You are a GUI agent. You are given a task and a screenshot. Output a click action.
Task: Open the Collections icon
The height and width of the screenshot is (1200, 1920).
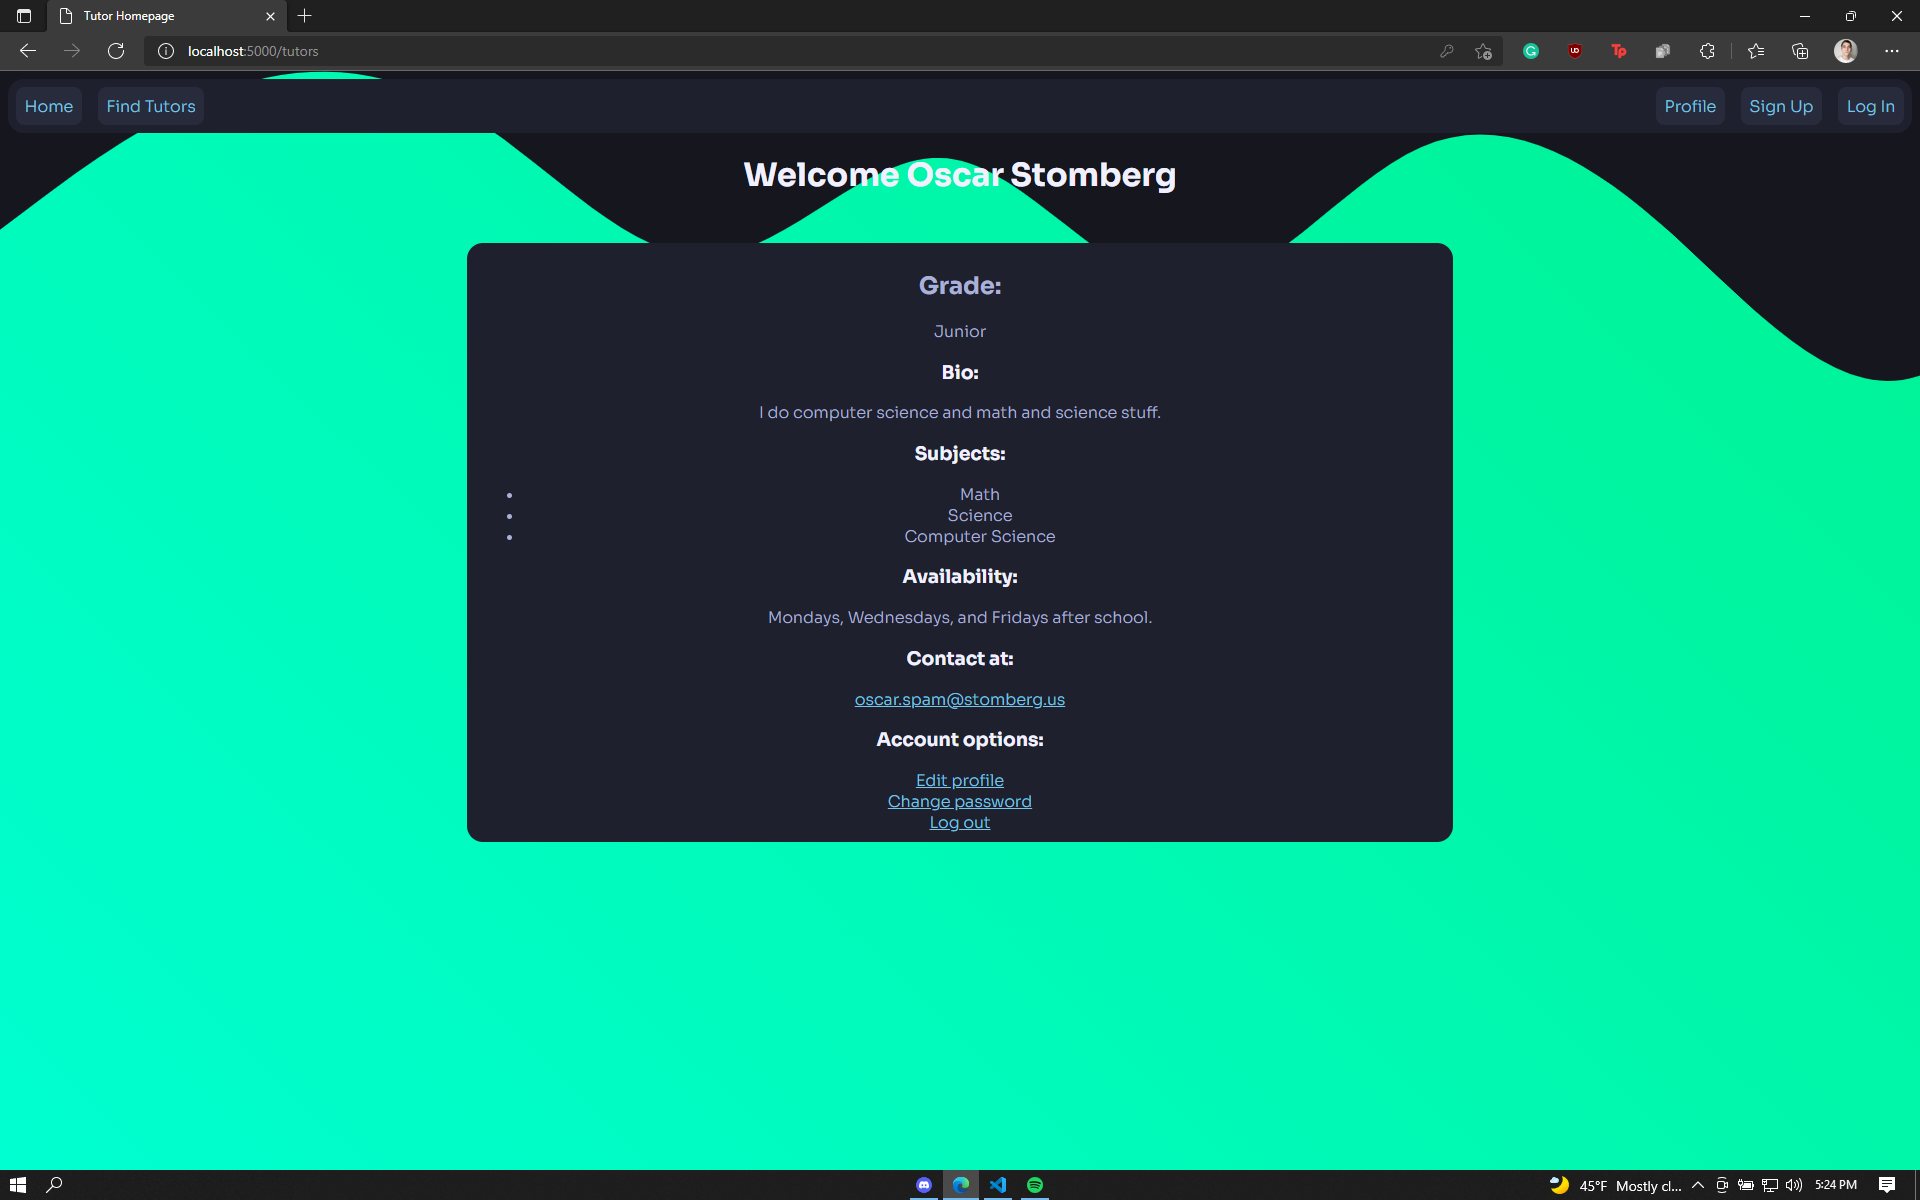1800,51
